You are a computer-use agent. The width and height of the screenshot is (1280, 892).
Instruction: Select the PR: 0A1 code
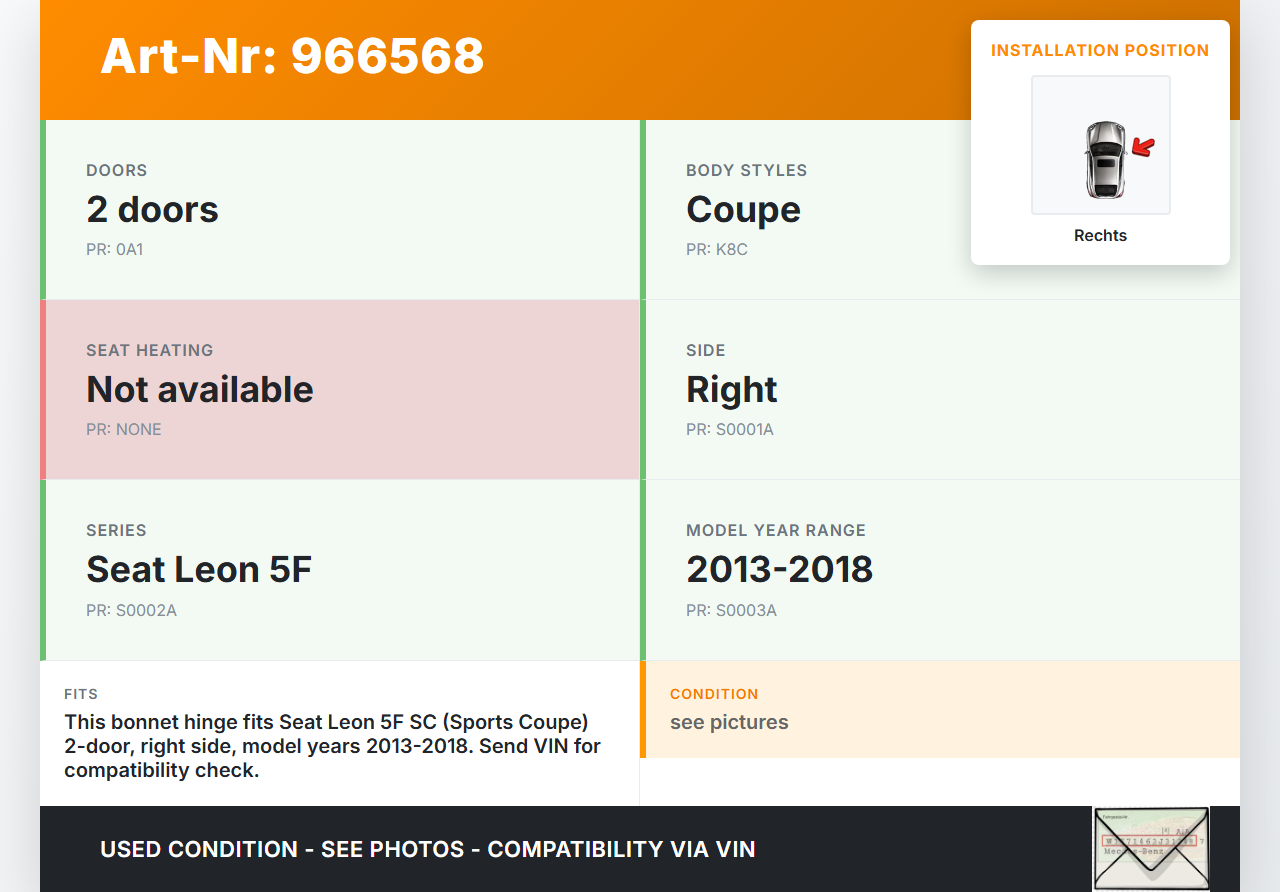tap(114, 250)
